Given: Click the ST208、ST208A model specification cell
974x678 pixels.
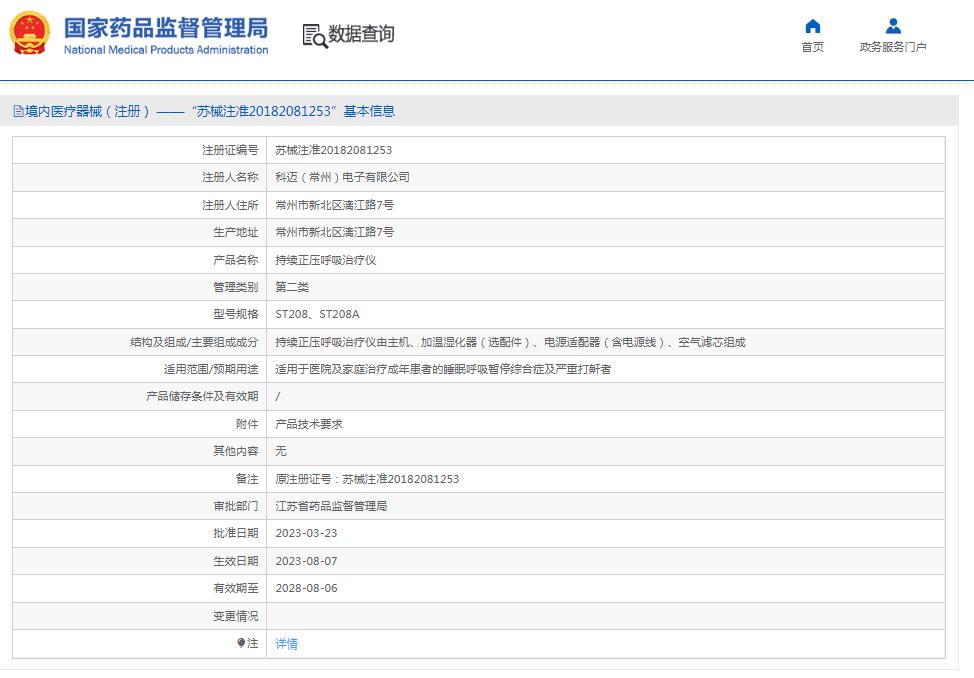Looking at the screenshot, I should point(318,314).
